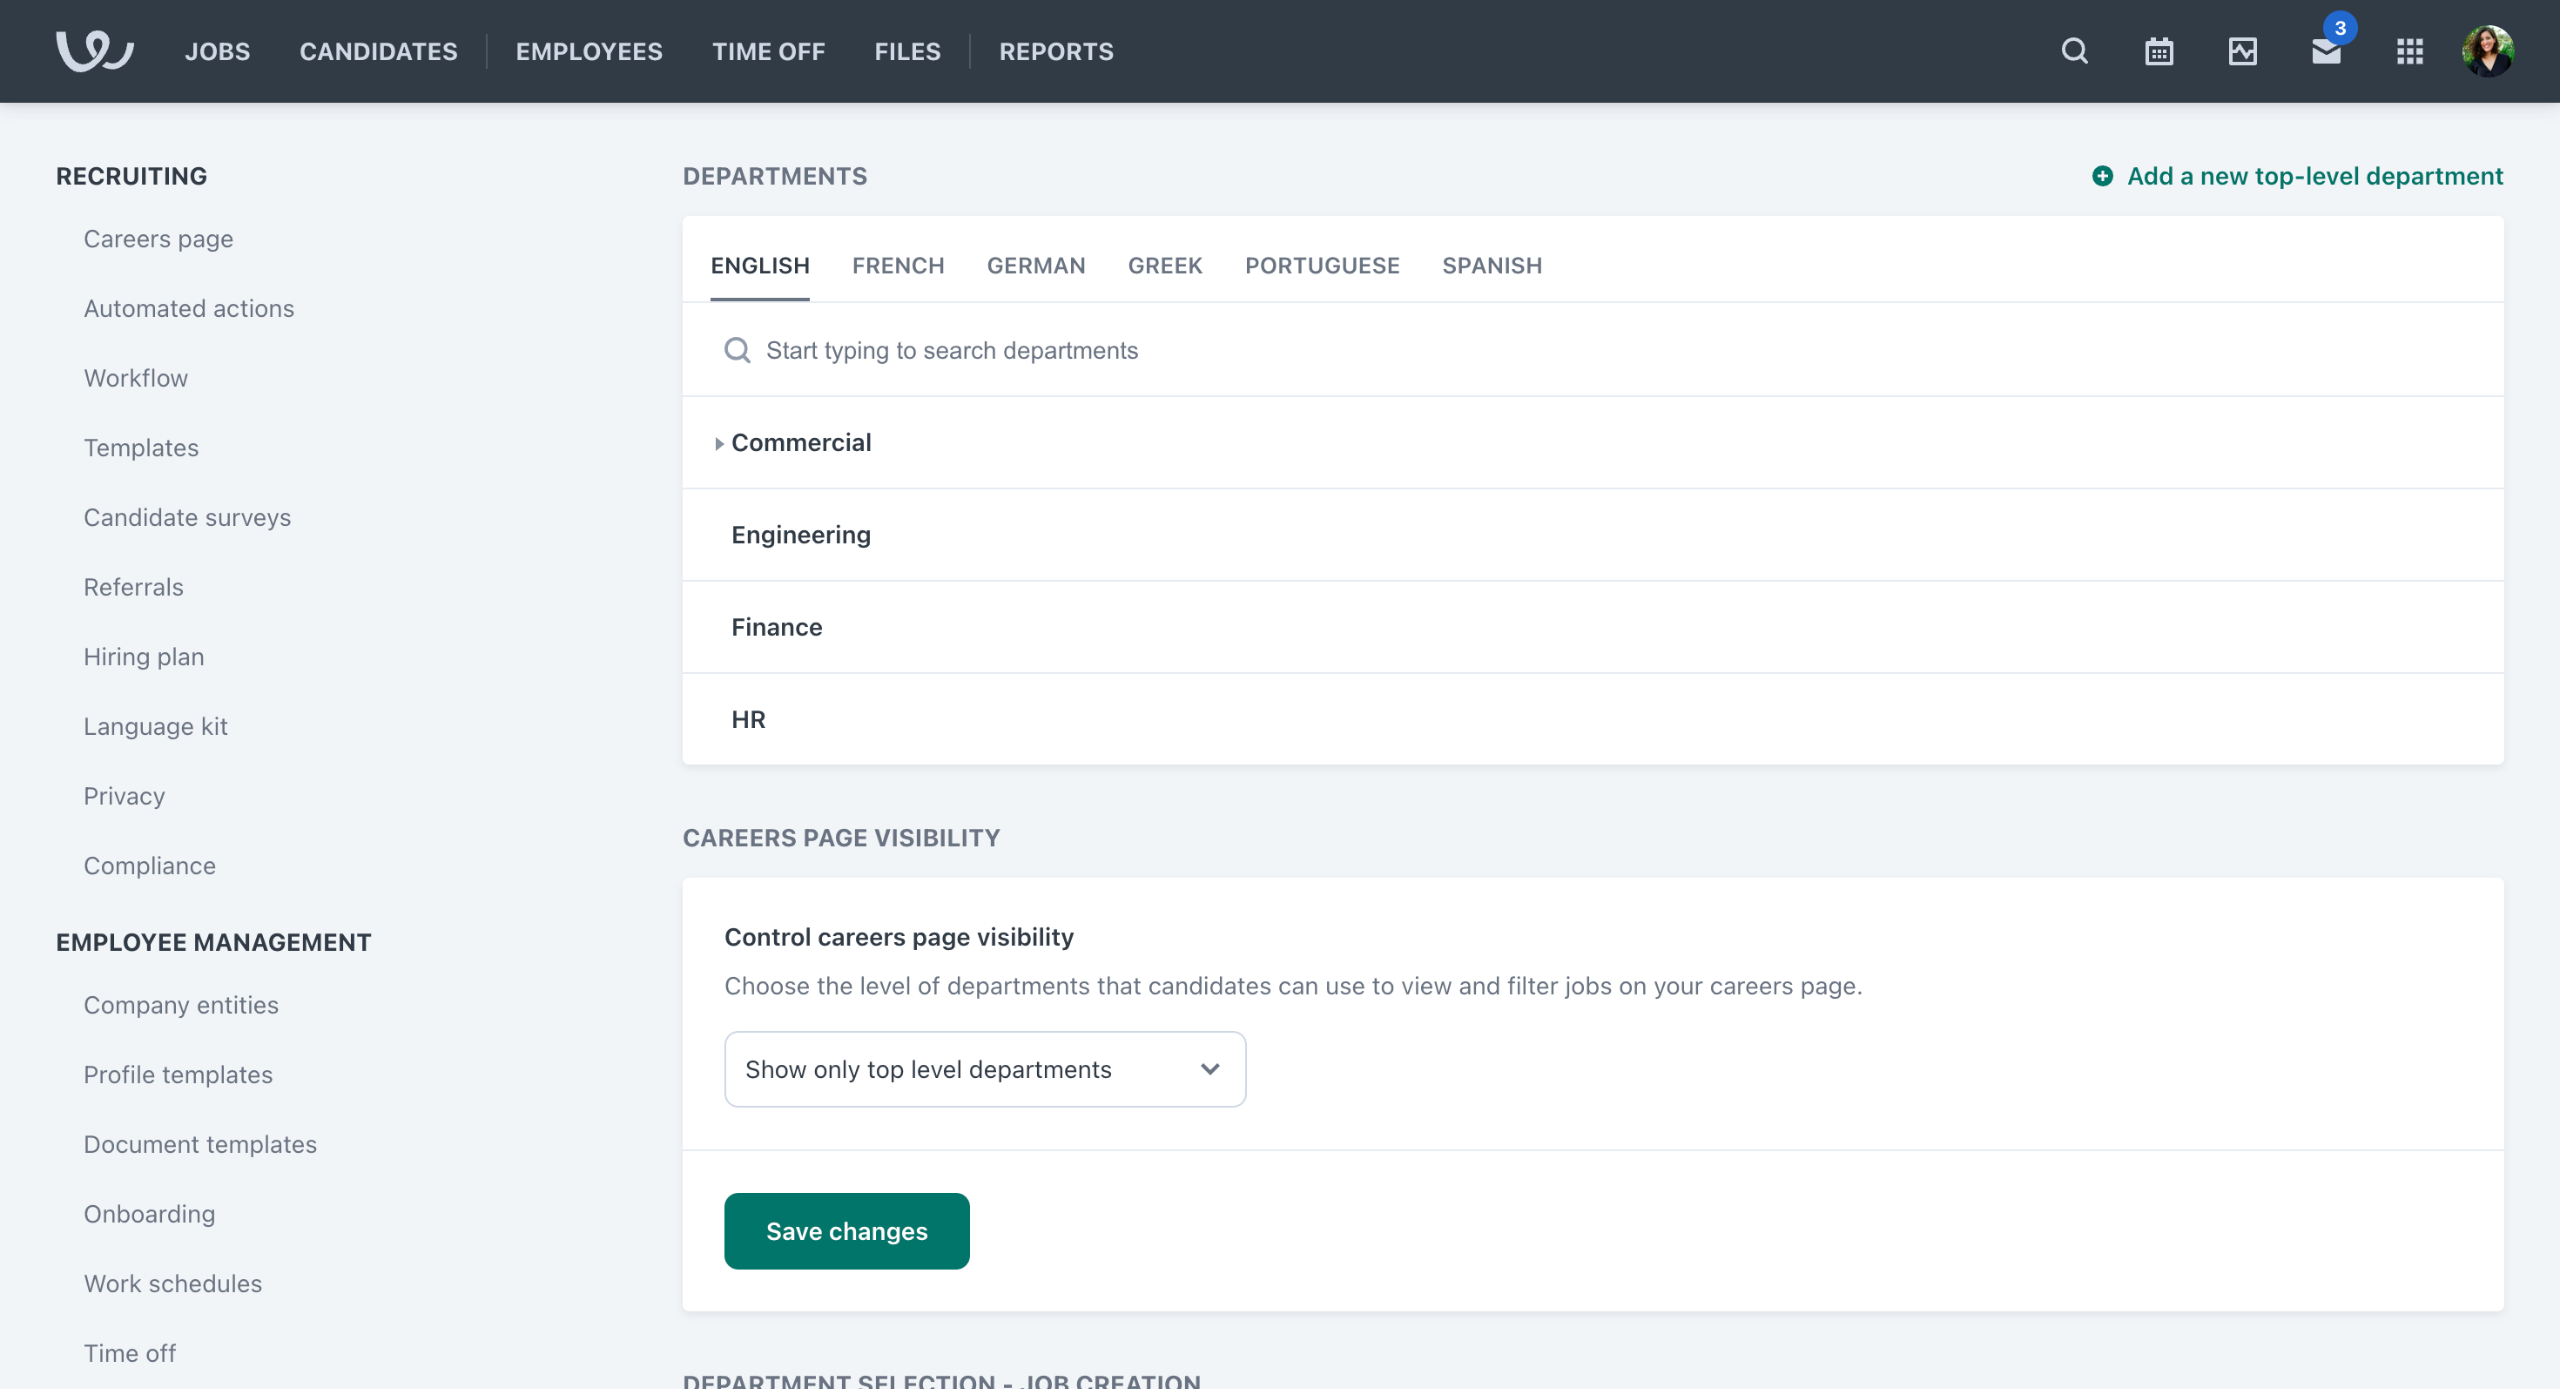Select the Engineering department row
Image resolution: width=2560 pixels, height=1389 pixels.
tap(800, 535)
